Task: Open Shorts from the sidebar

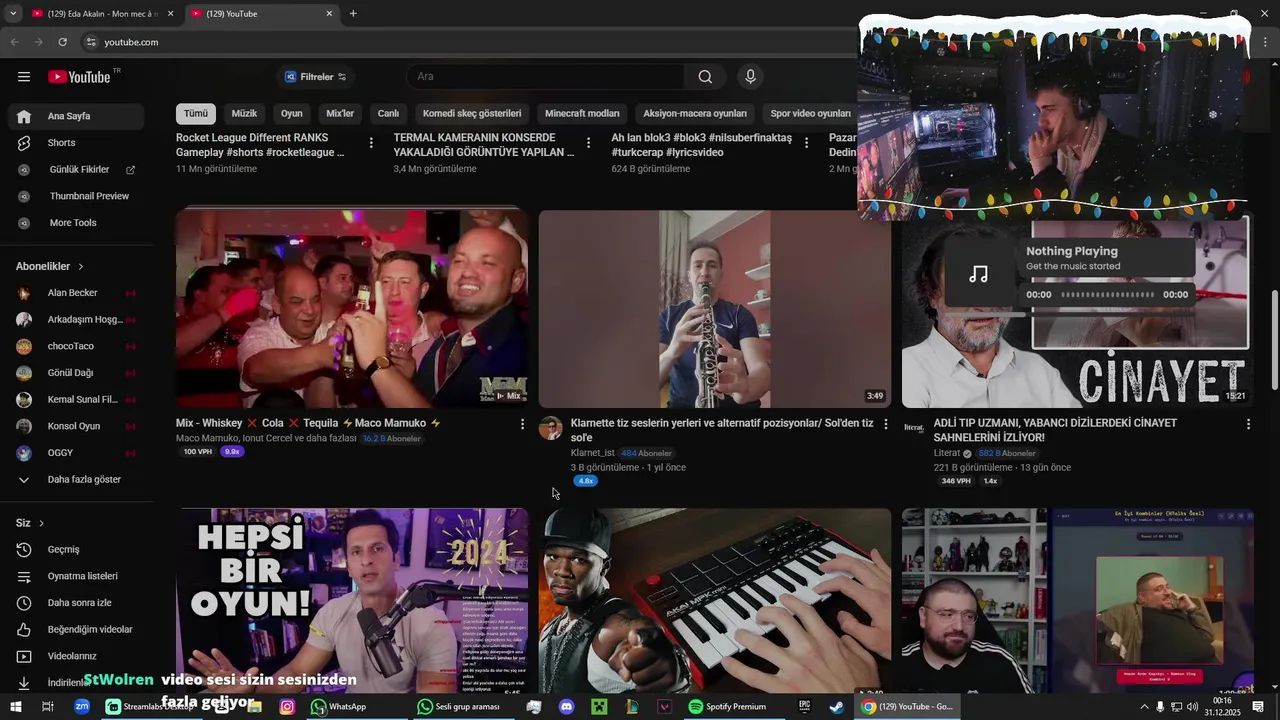Action: coord(78,143)
